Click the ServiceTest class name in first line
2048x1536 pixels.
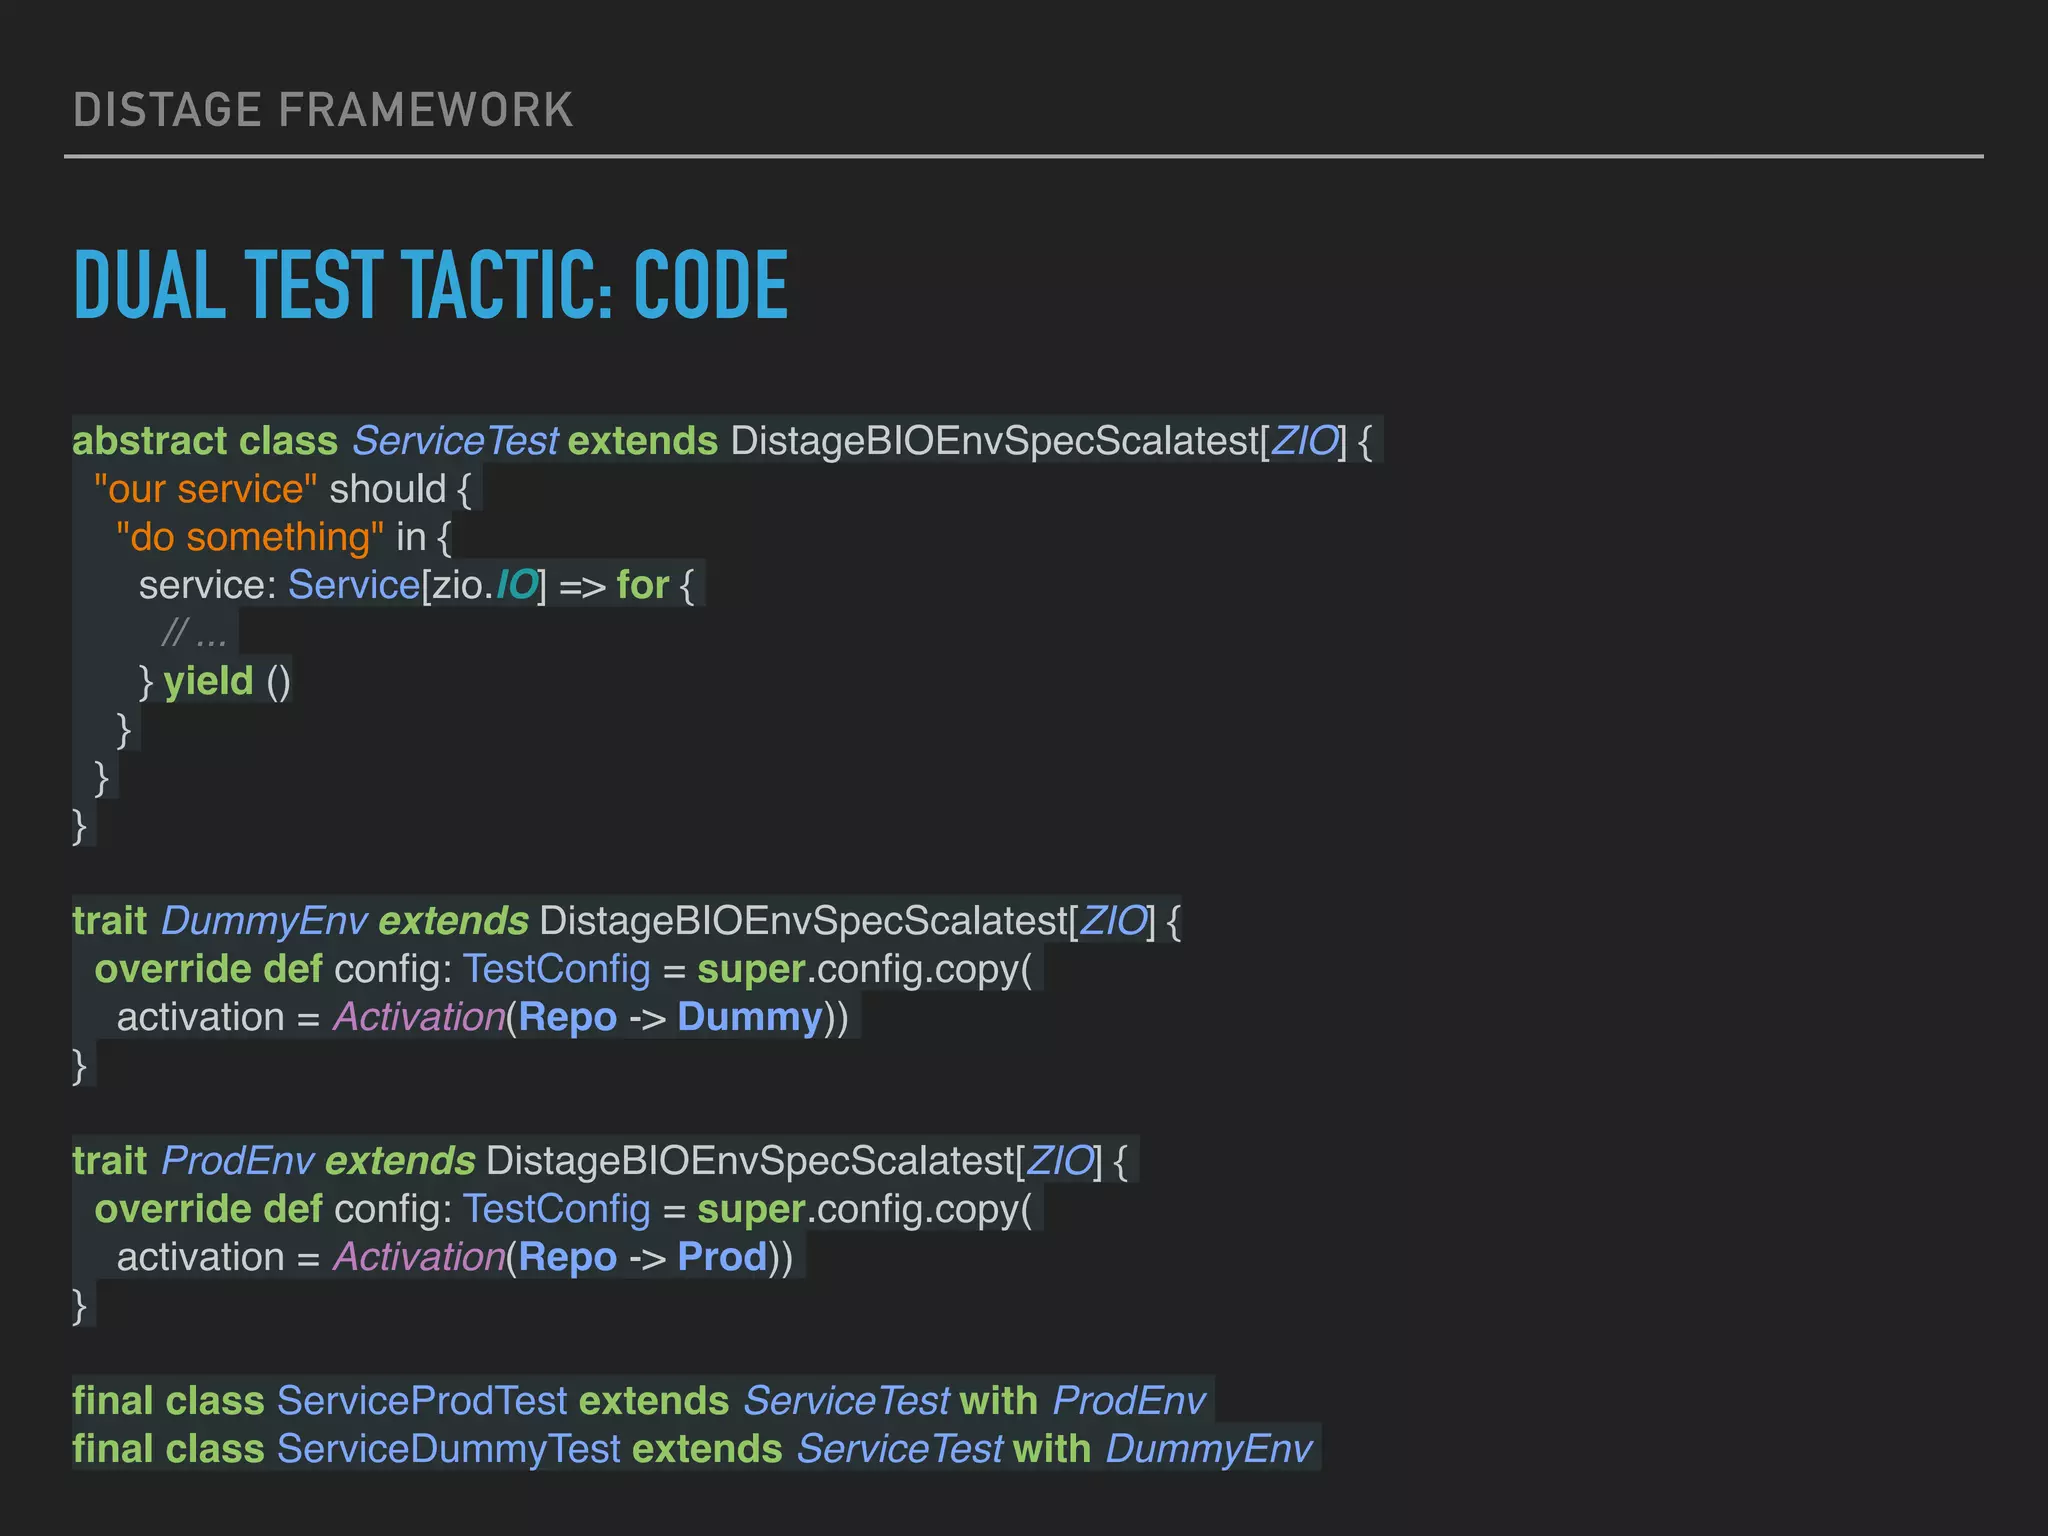click(x=455, y=441)
